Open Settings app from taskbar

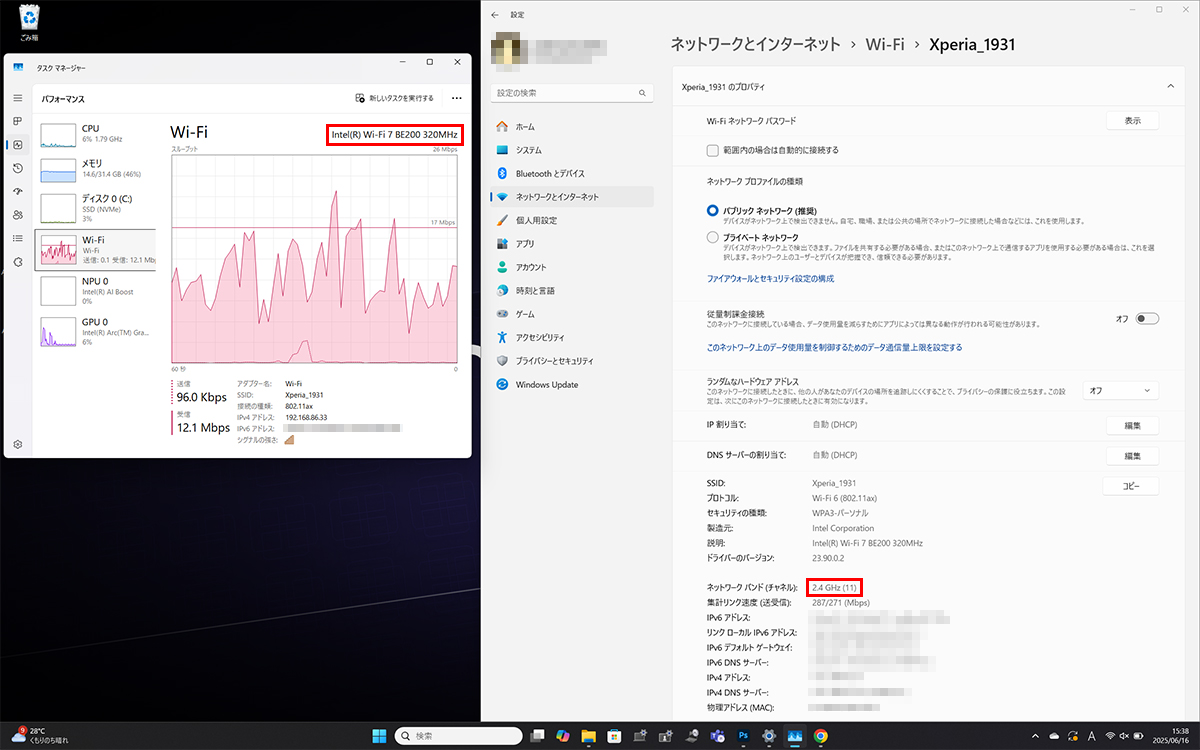tap(769, 736)
